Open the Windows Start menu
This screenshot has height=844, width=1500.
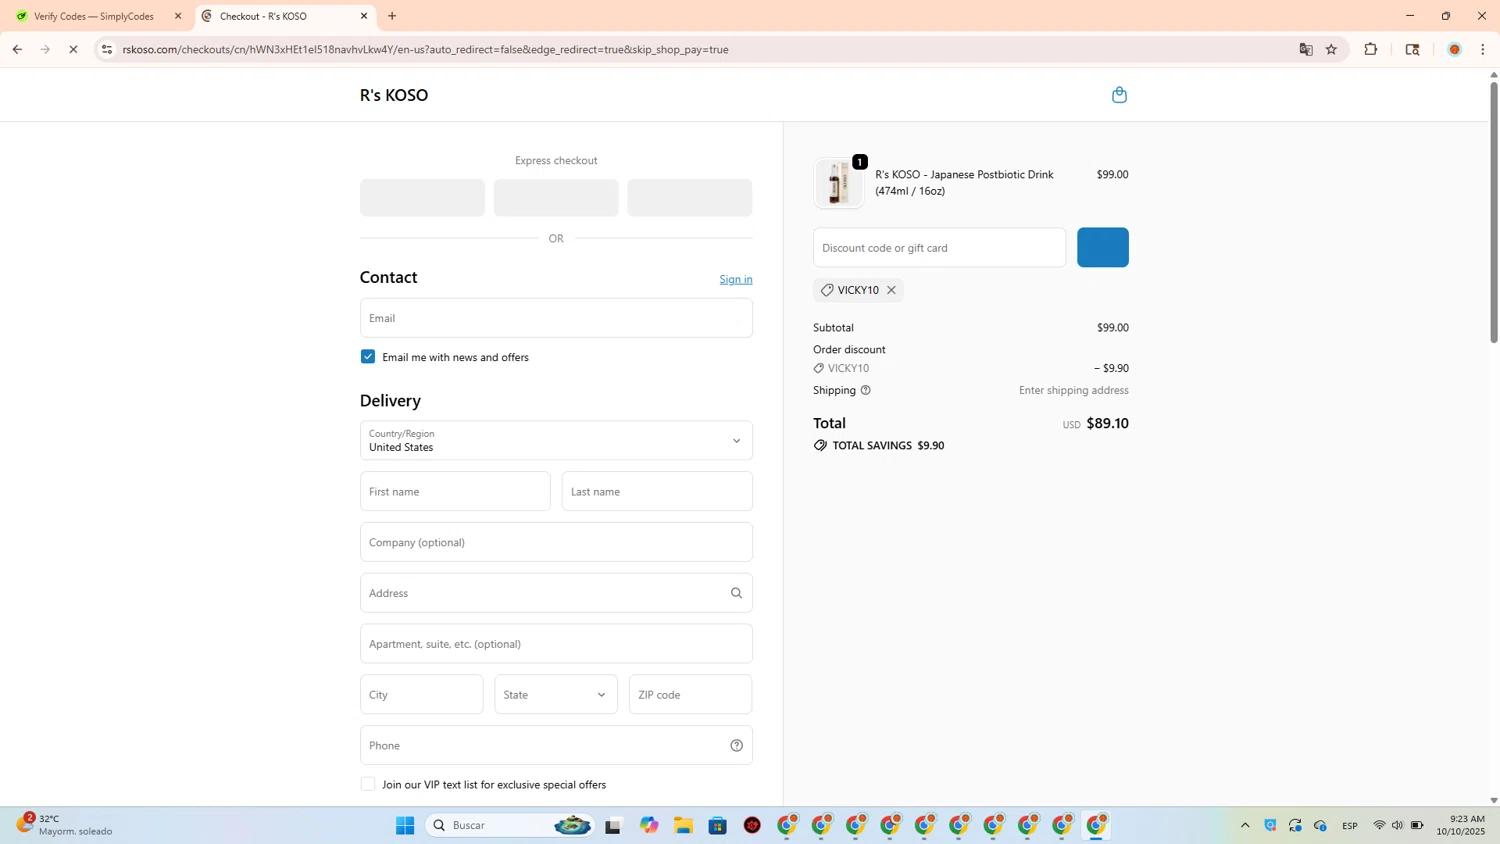click(405, 825)
